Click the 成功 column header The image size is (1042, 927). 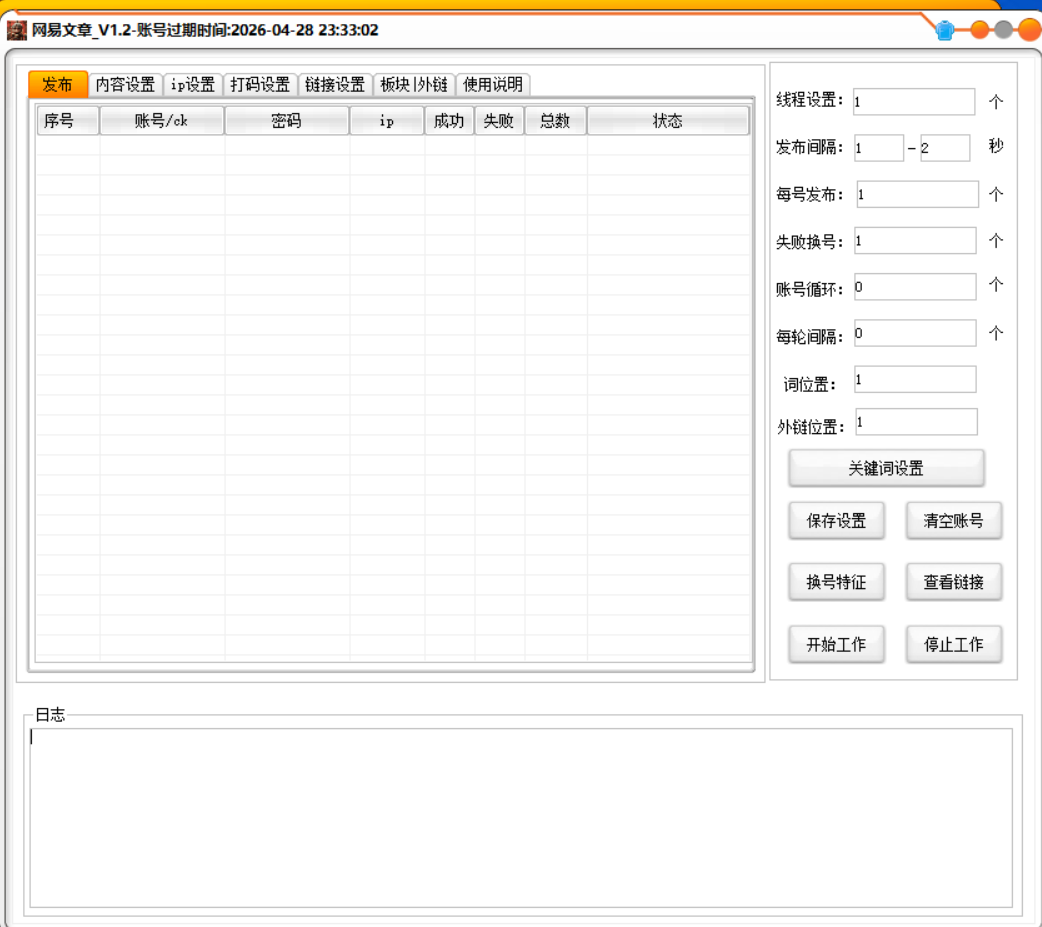coord(449,121)
